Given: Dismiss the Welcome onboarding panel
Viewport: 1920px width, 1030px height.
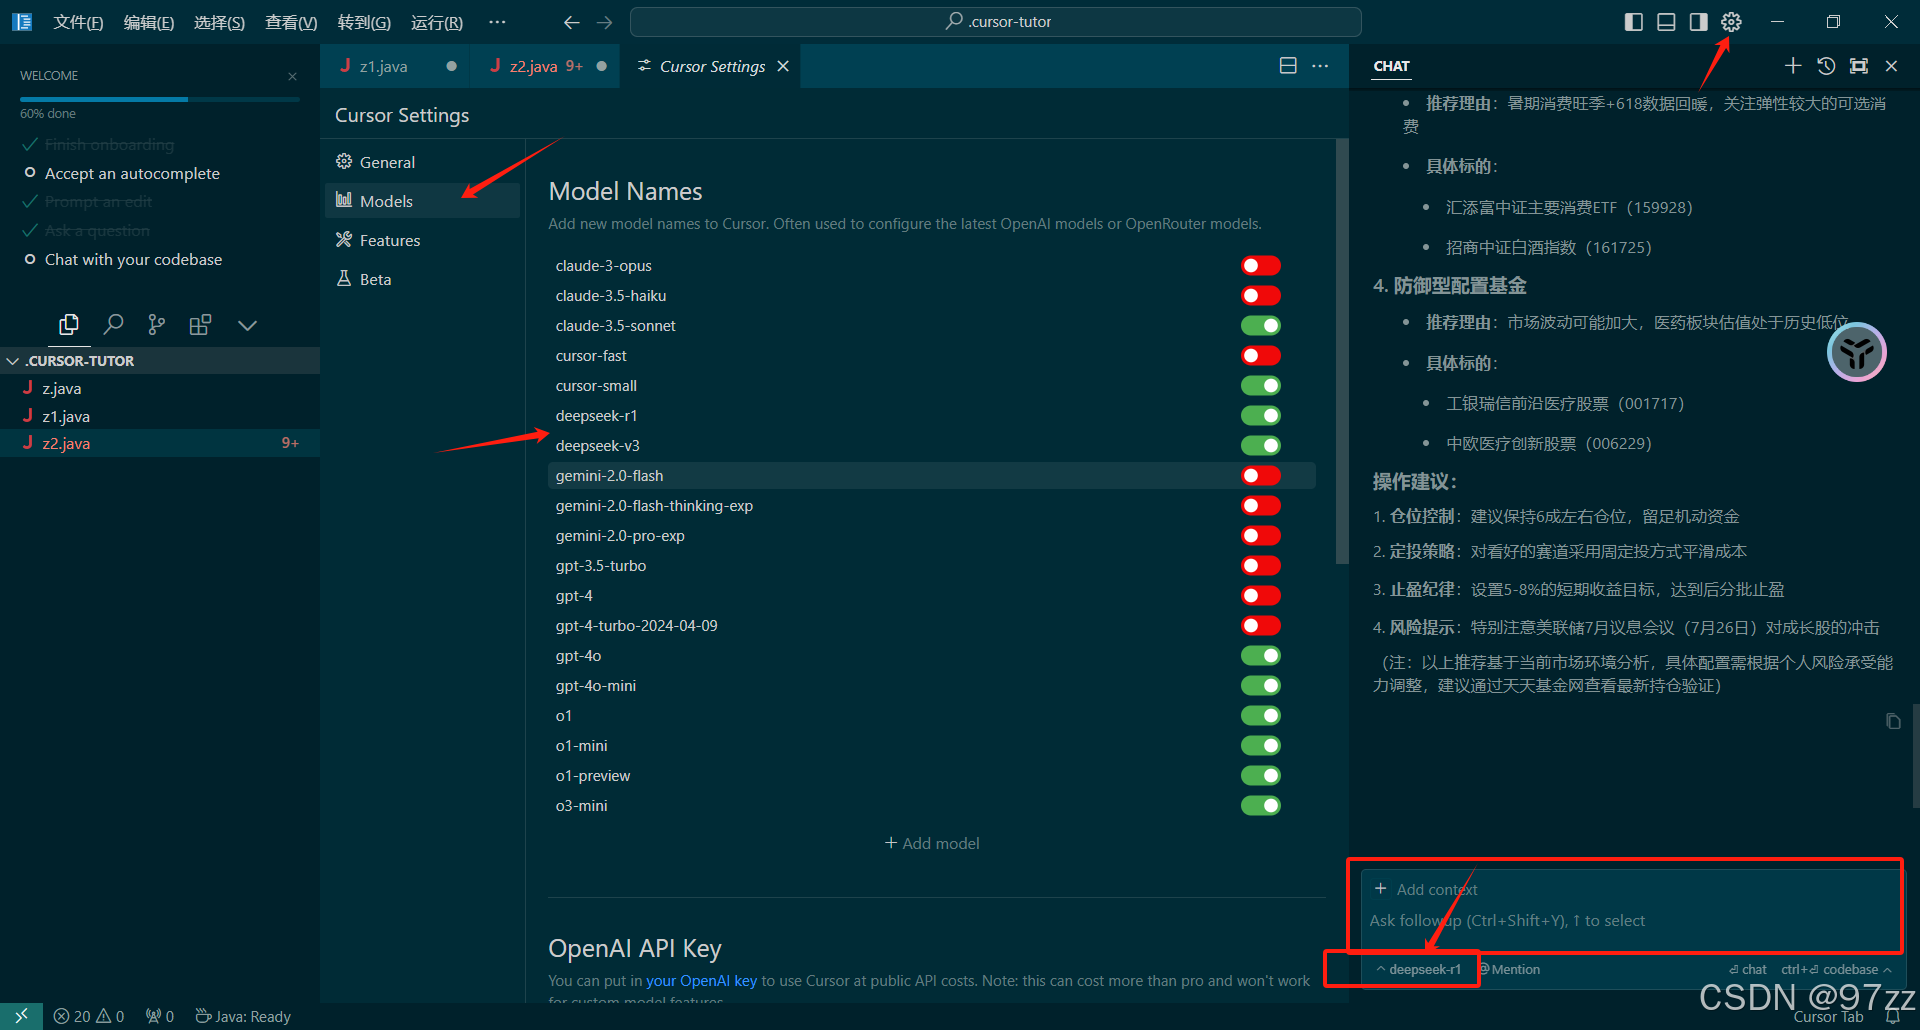Looking at the screenshot, I should 292,76.
